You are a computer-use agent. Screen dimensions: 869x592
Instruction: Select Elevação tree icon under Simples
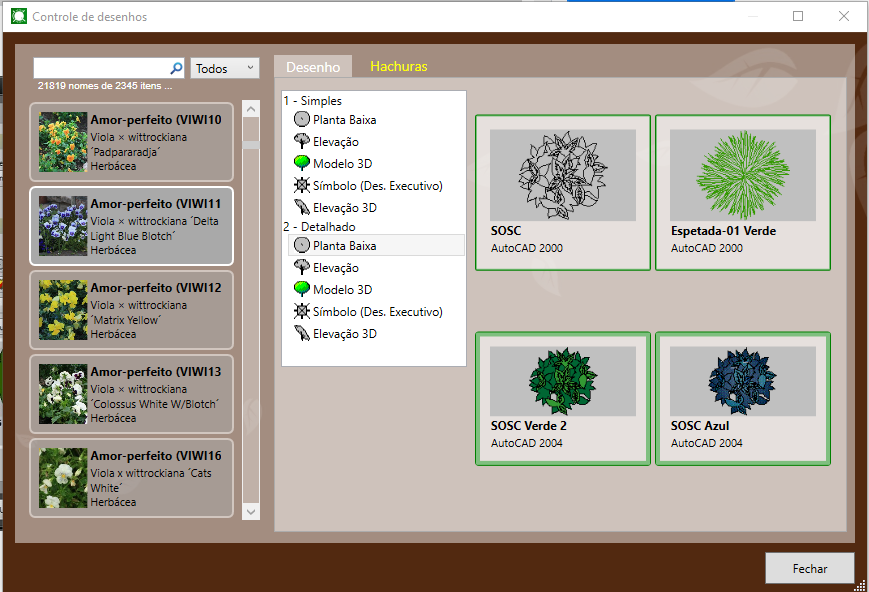coord(302,142)
